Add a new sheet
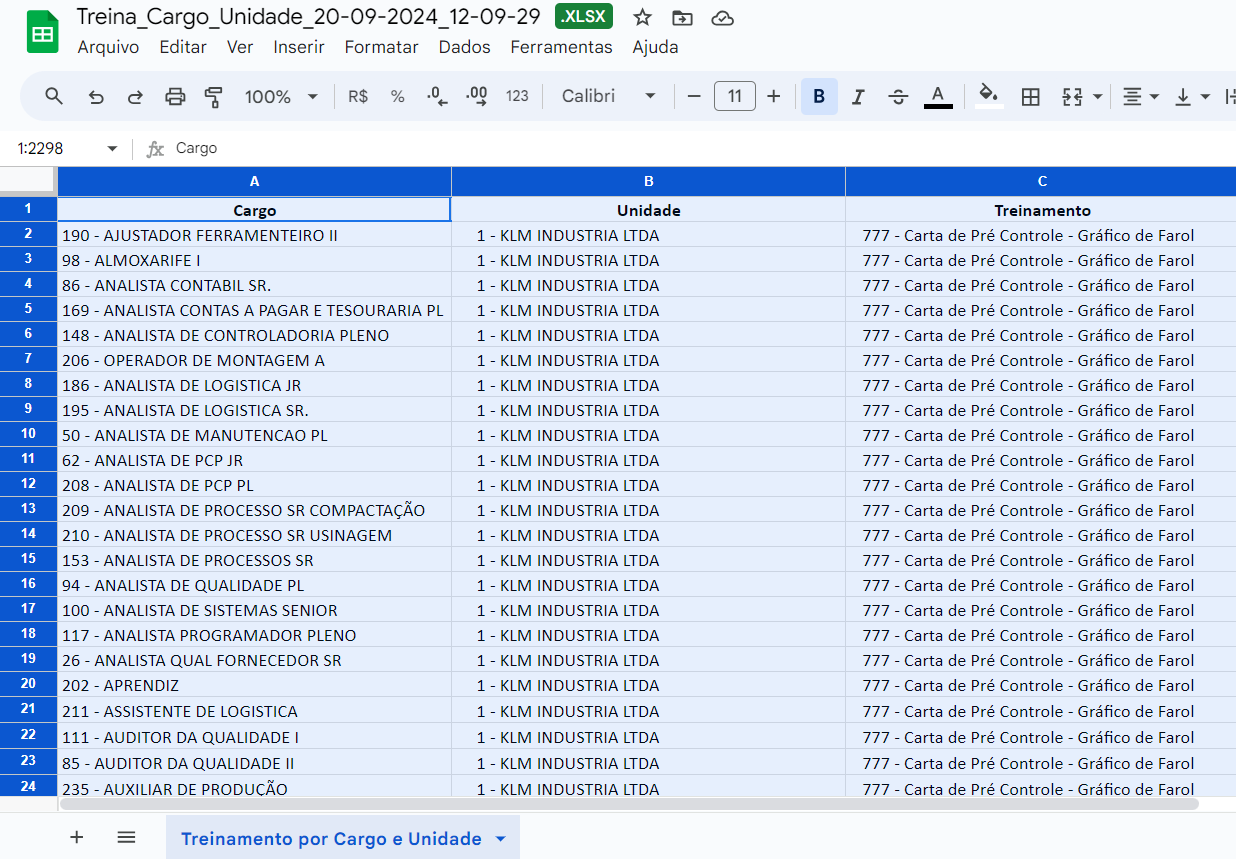The image size is (1236, 859). (x=77, y=837)
